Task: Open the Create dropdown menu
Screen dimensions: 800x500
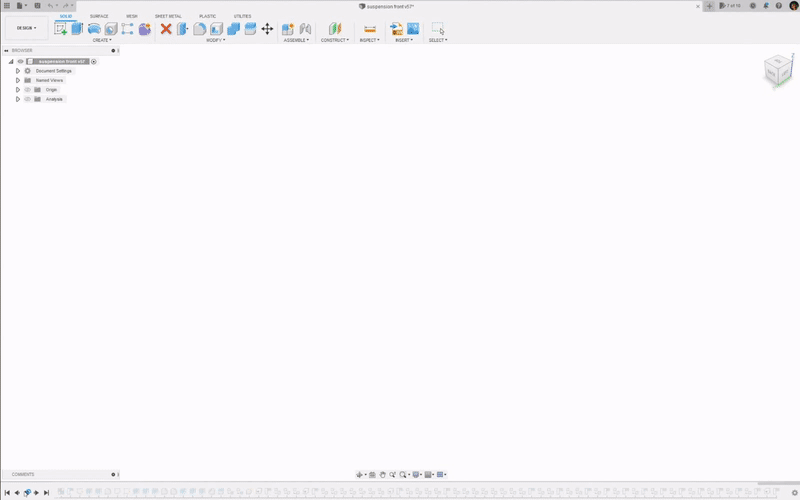Action: pos(102,40)
